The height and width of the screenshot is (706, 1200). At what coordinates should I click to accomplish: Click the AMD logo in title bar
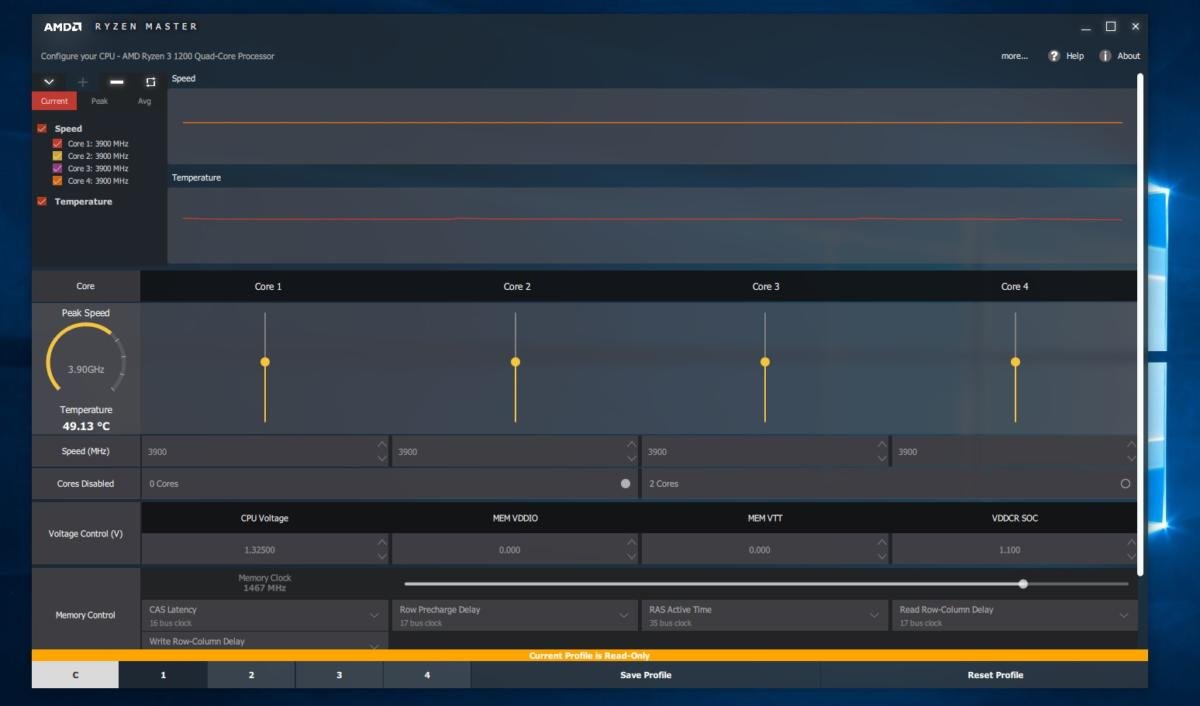click(x=63, y=26)
